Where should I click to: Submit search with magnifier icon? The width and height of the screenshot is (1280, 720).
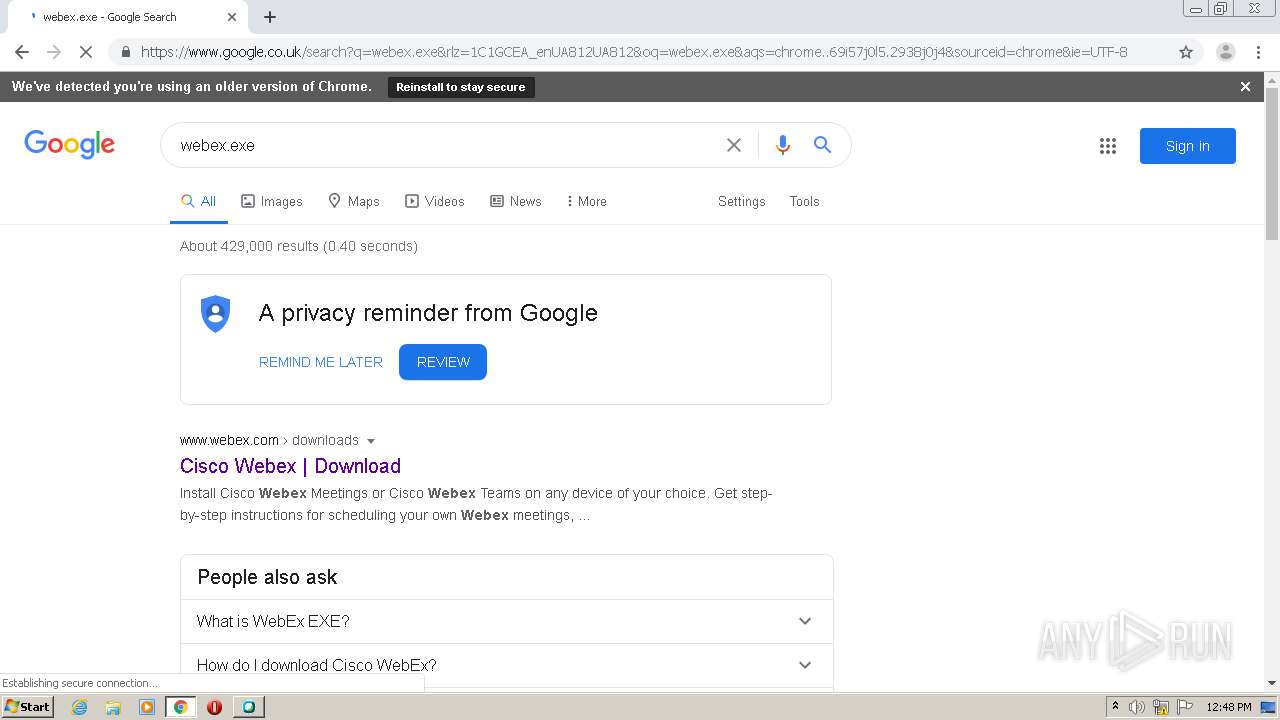pos(822,145)
